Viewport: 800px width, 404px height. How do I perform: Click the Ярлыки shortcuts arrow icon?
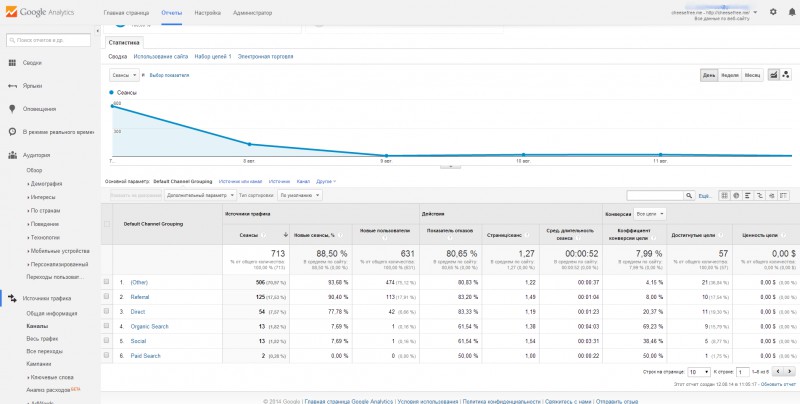click(12, 86)
